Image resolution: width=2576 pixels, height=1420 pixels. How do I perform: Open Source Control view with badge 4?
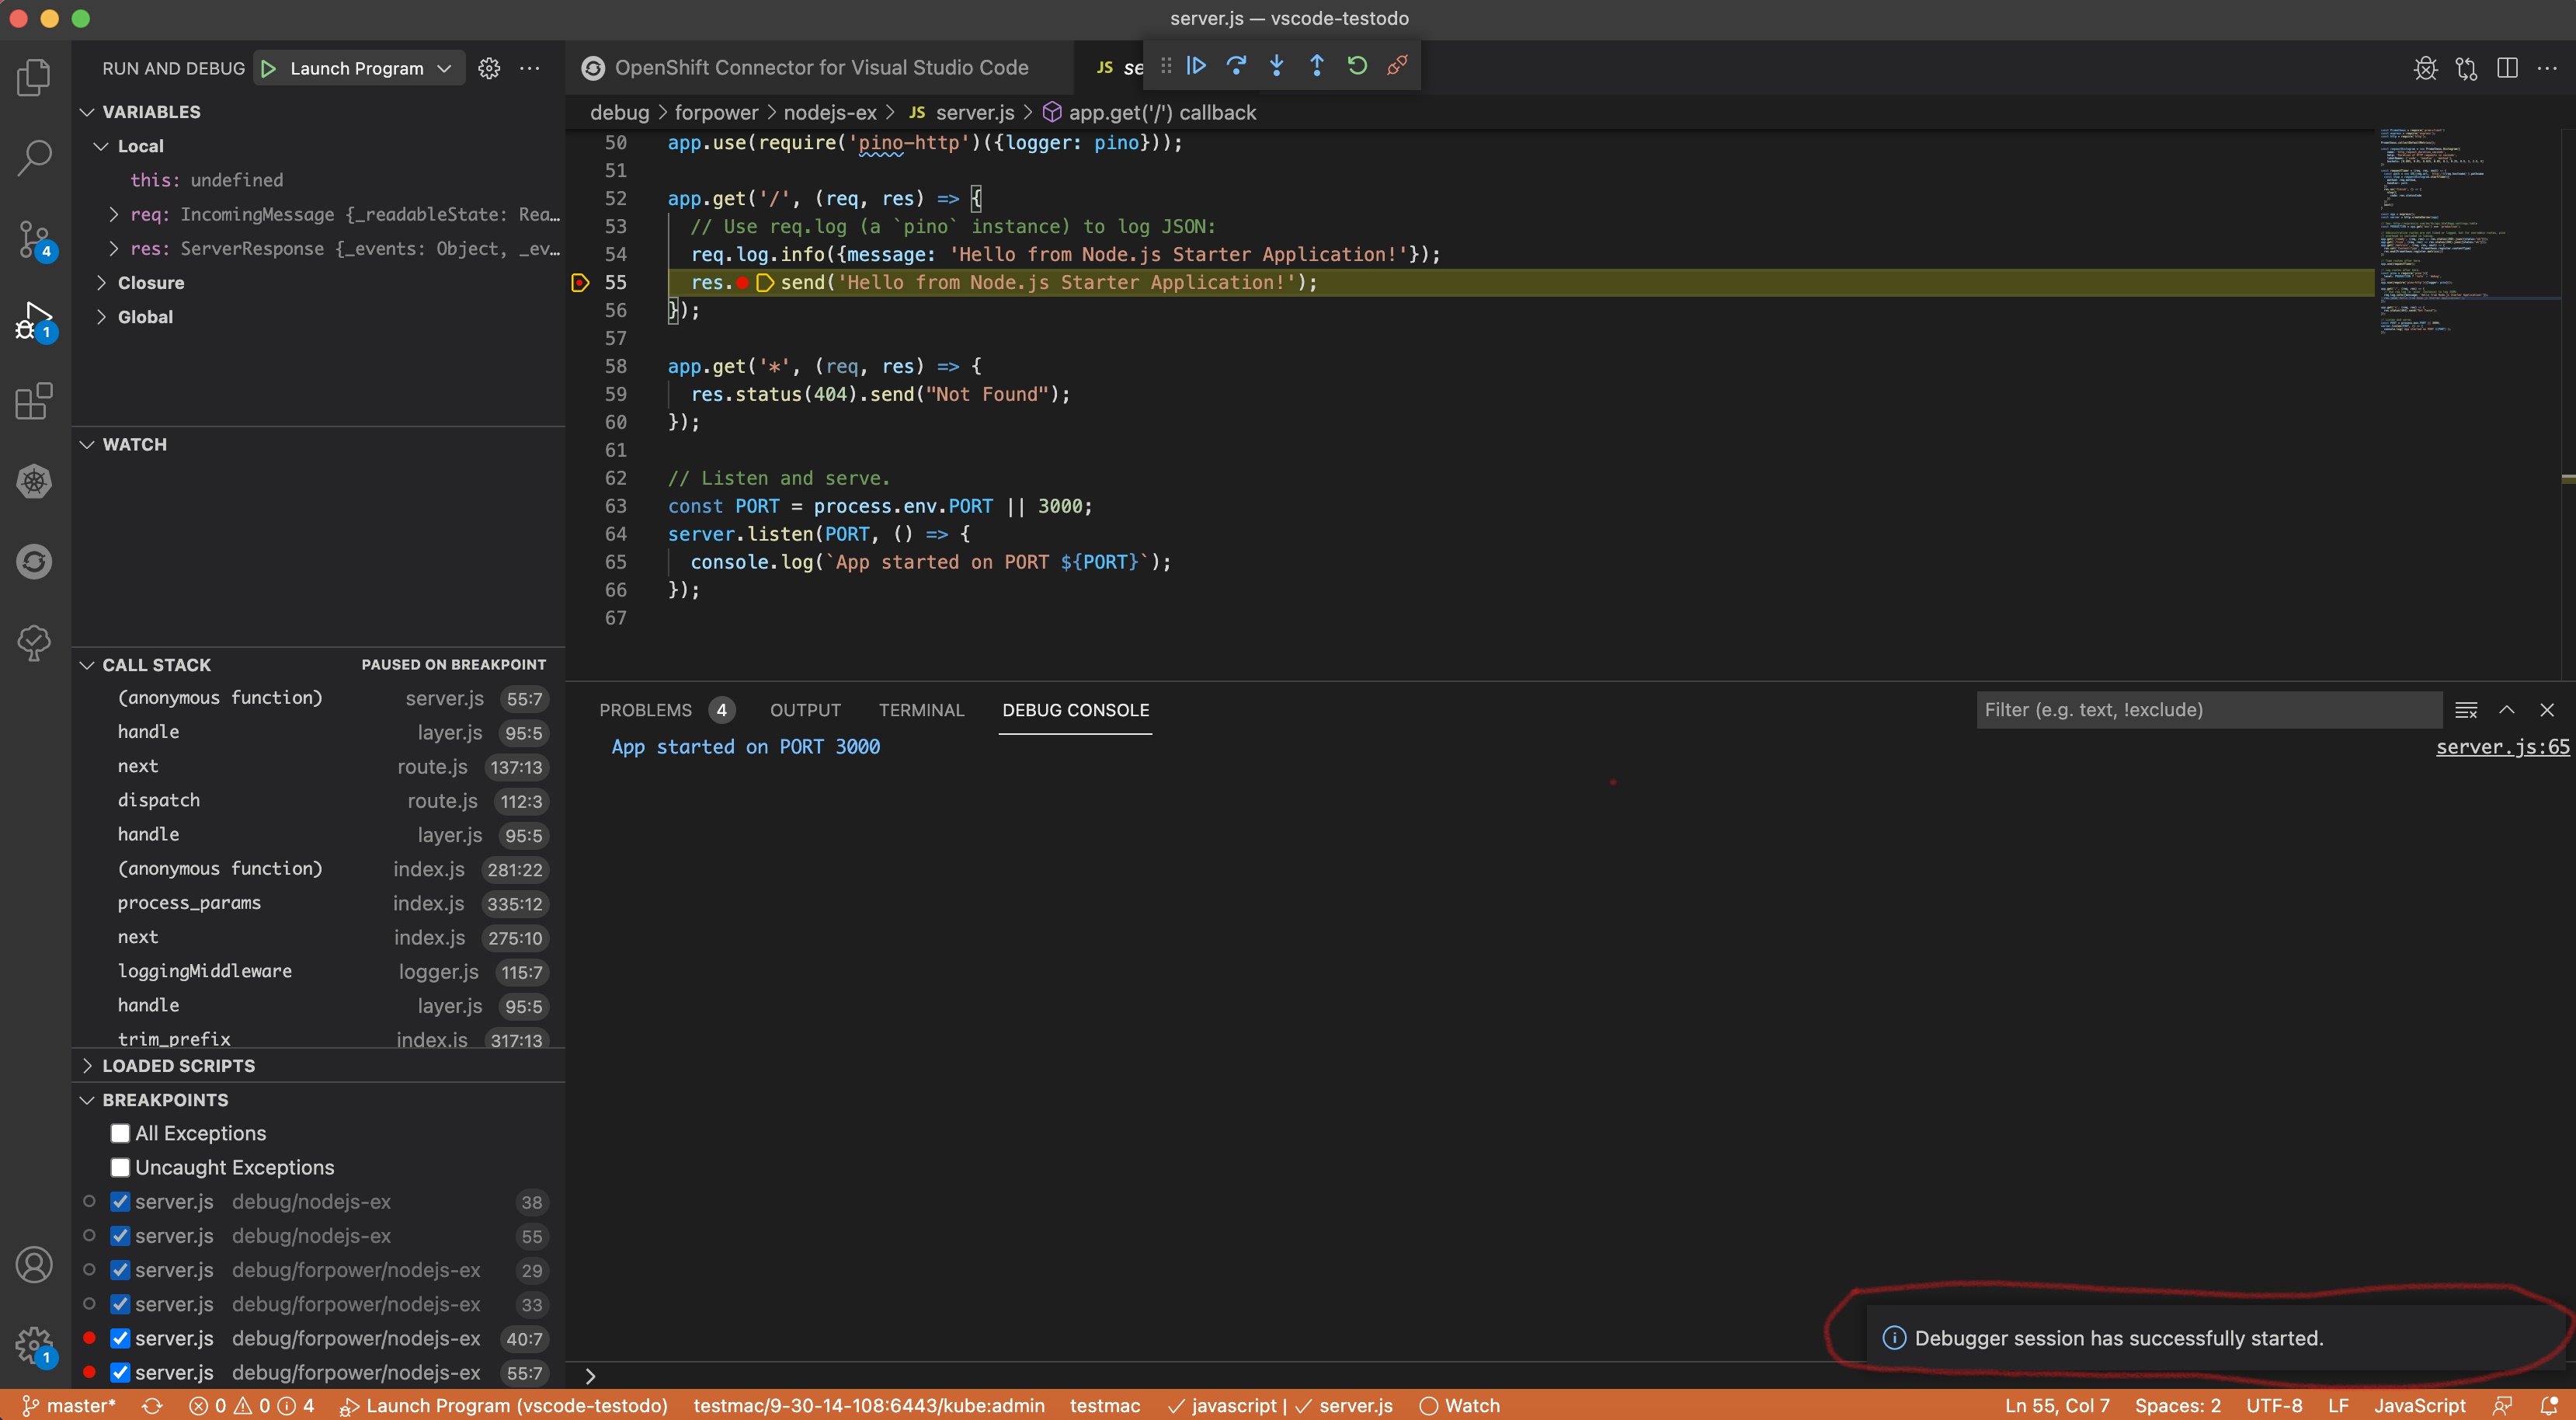(34, 240)
